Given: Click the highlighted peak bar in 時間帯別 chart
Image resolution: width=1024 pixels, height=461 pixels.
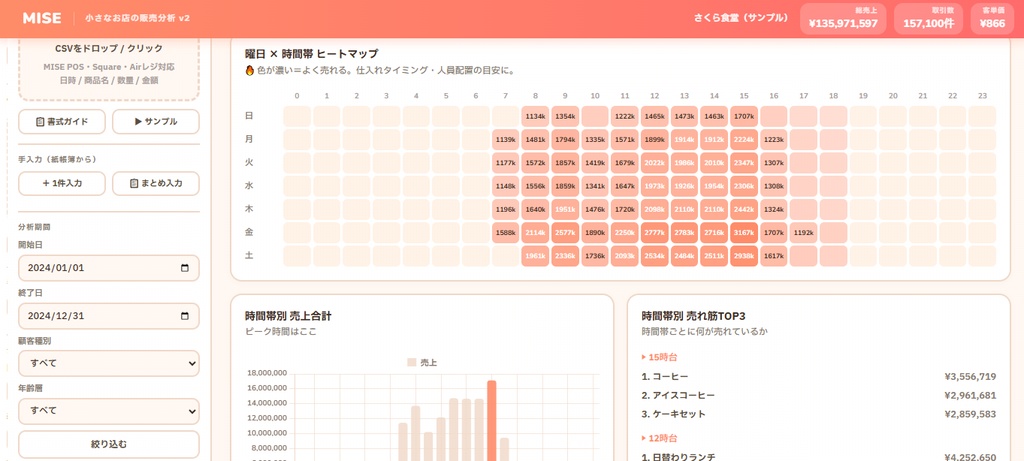Looking at the screenshot, I should pyautogui.click(x=492, y=421).
